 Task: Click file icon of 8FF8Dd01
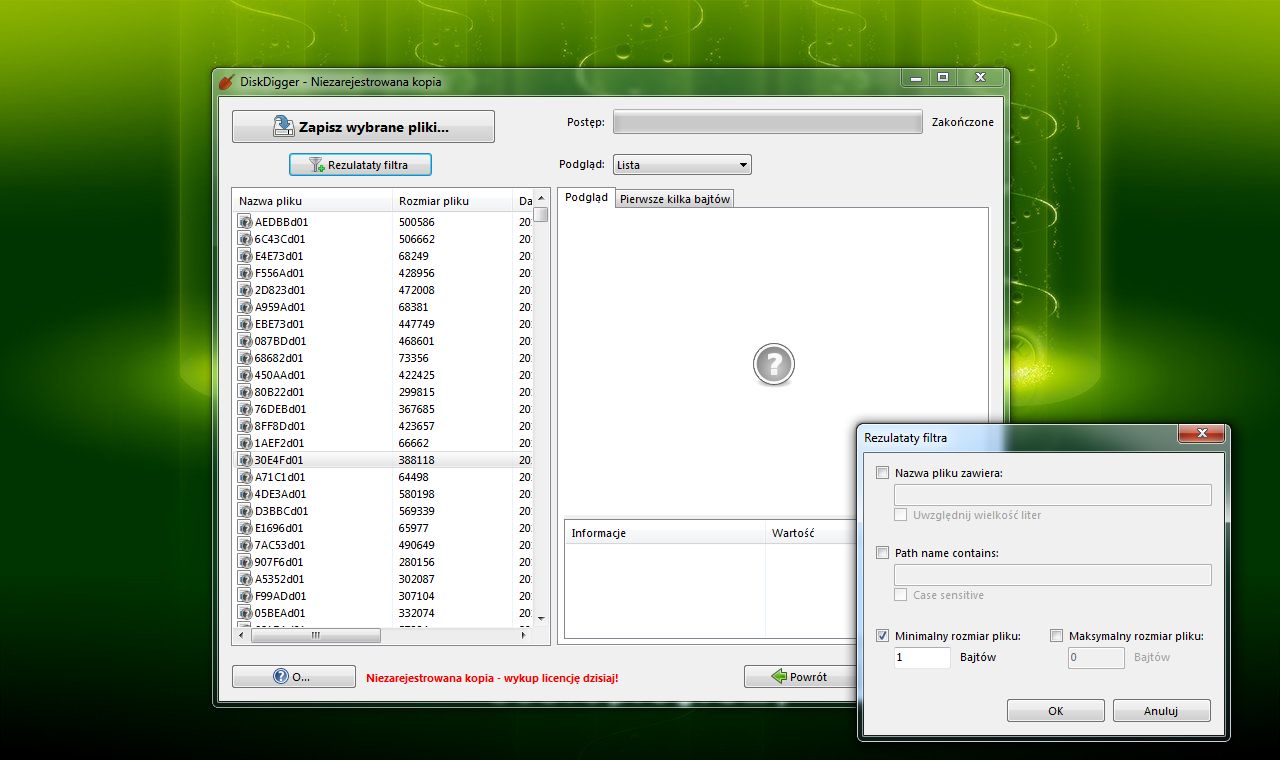[245, 426]
